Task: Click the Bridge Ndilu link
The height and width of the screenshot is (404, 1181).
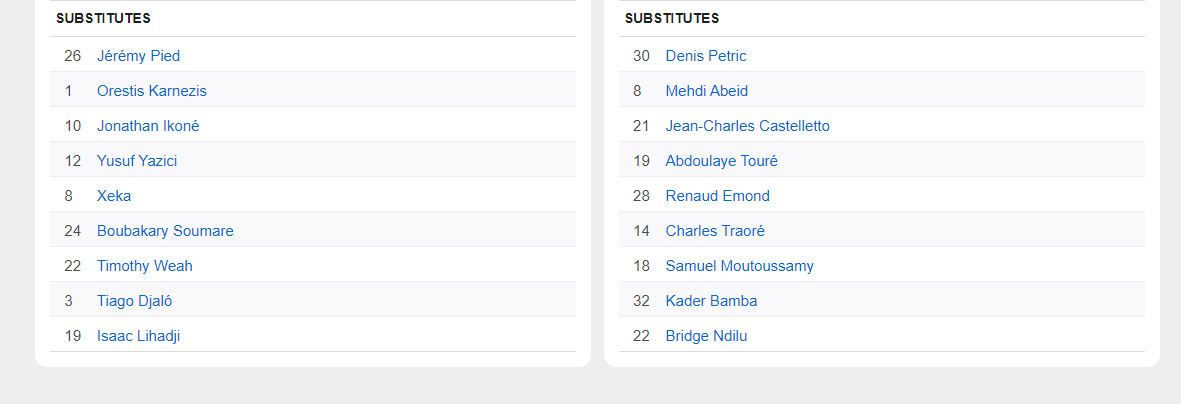Action: [x=706, y=336]
